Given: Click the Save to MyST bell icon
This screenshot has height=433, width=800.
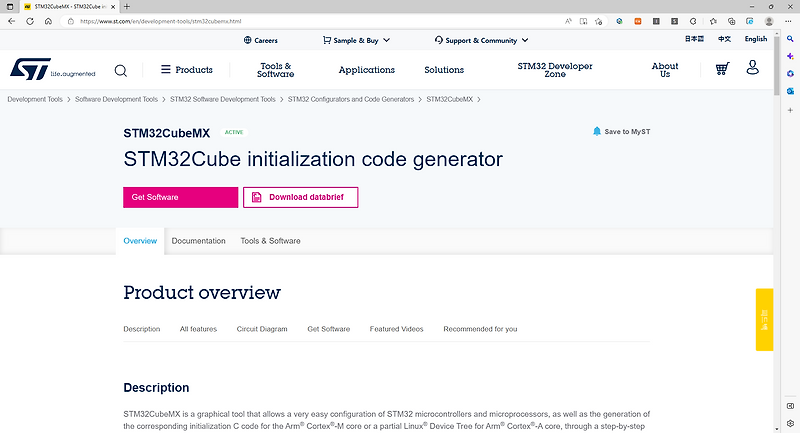Looking at the screenshot, I should click(x=597, y=131).
